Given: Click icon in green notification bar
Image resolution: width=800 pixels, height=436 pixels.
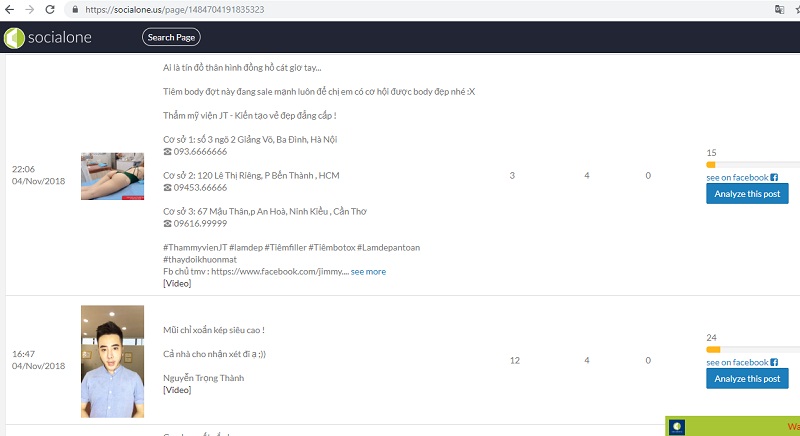Looking at the screenshot, I should tap(677, 427).
